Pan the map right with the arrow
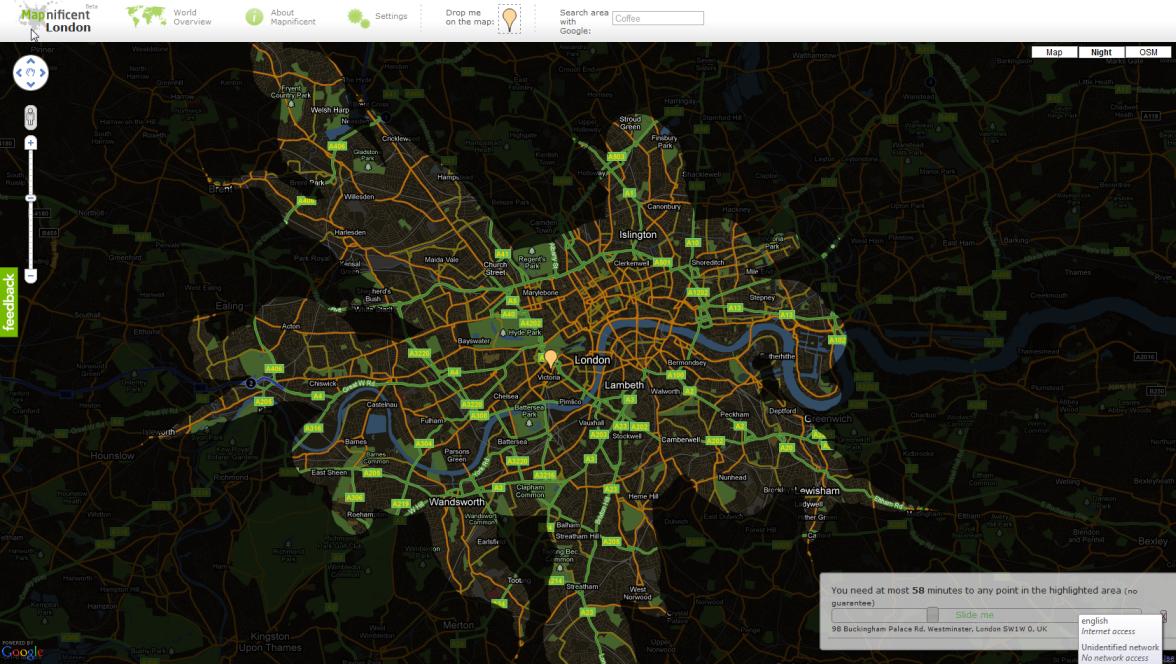1176x664 pixels. [x=44, y=73]
